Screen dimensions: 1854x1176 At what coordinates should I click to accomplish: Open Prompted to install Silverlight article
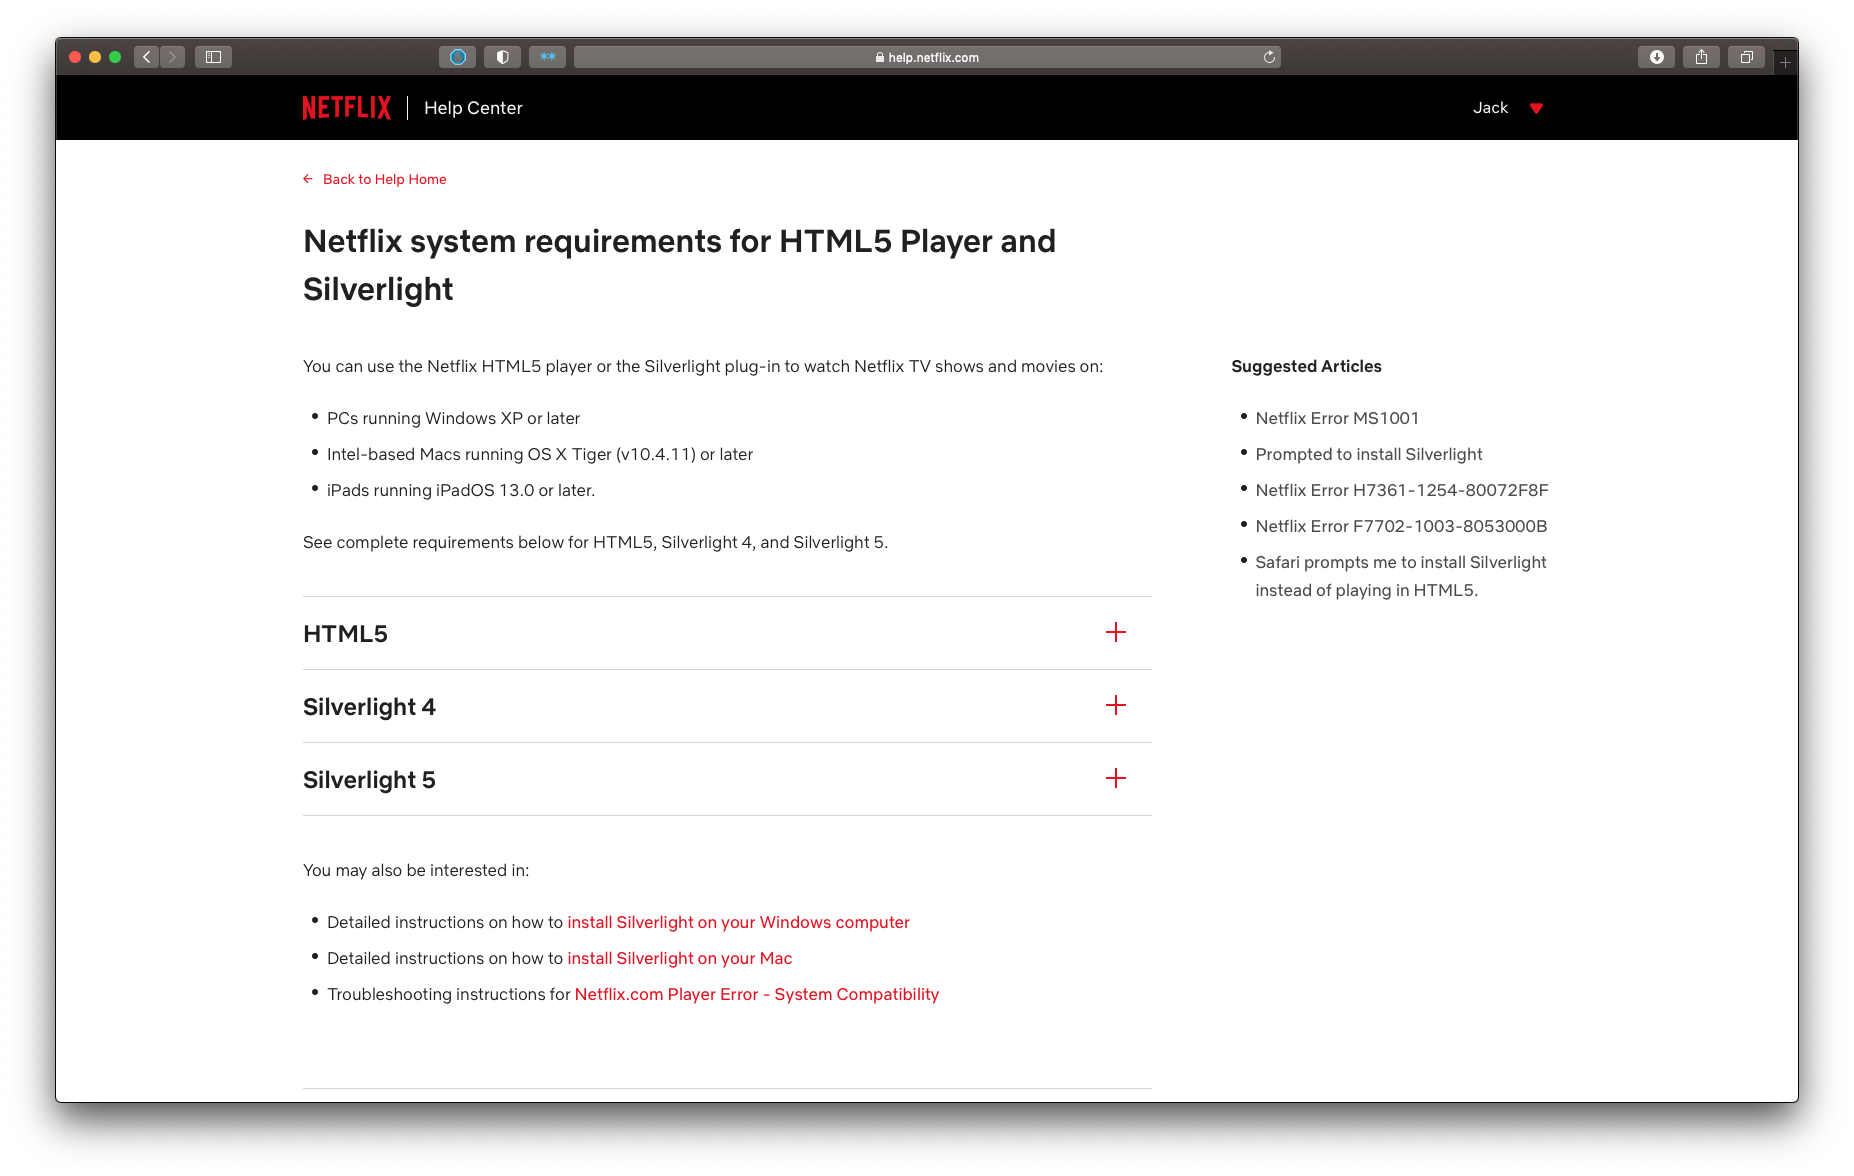(x=1369, y=454)
